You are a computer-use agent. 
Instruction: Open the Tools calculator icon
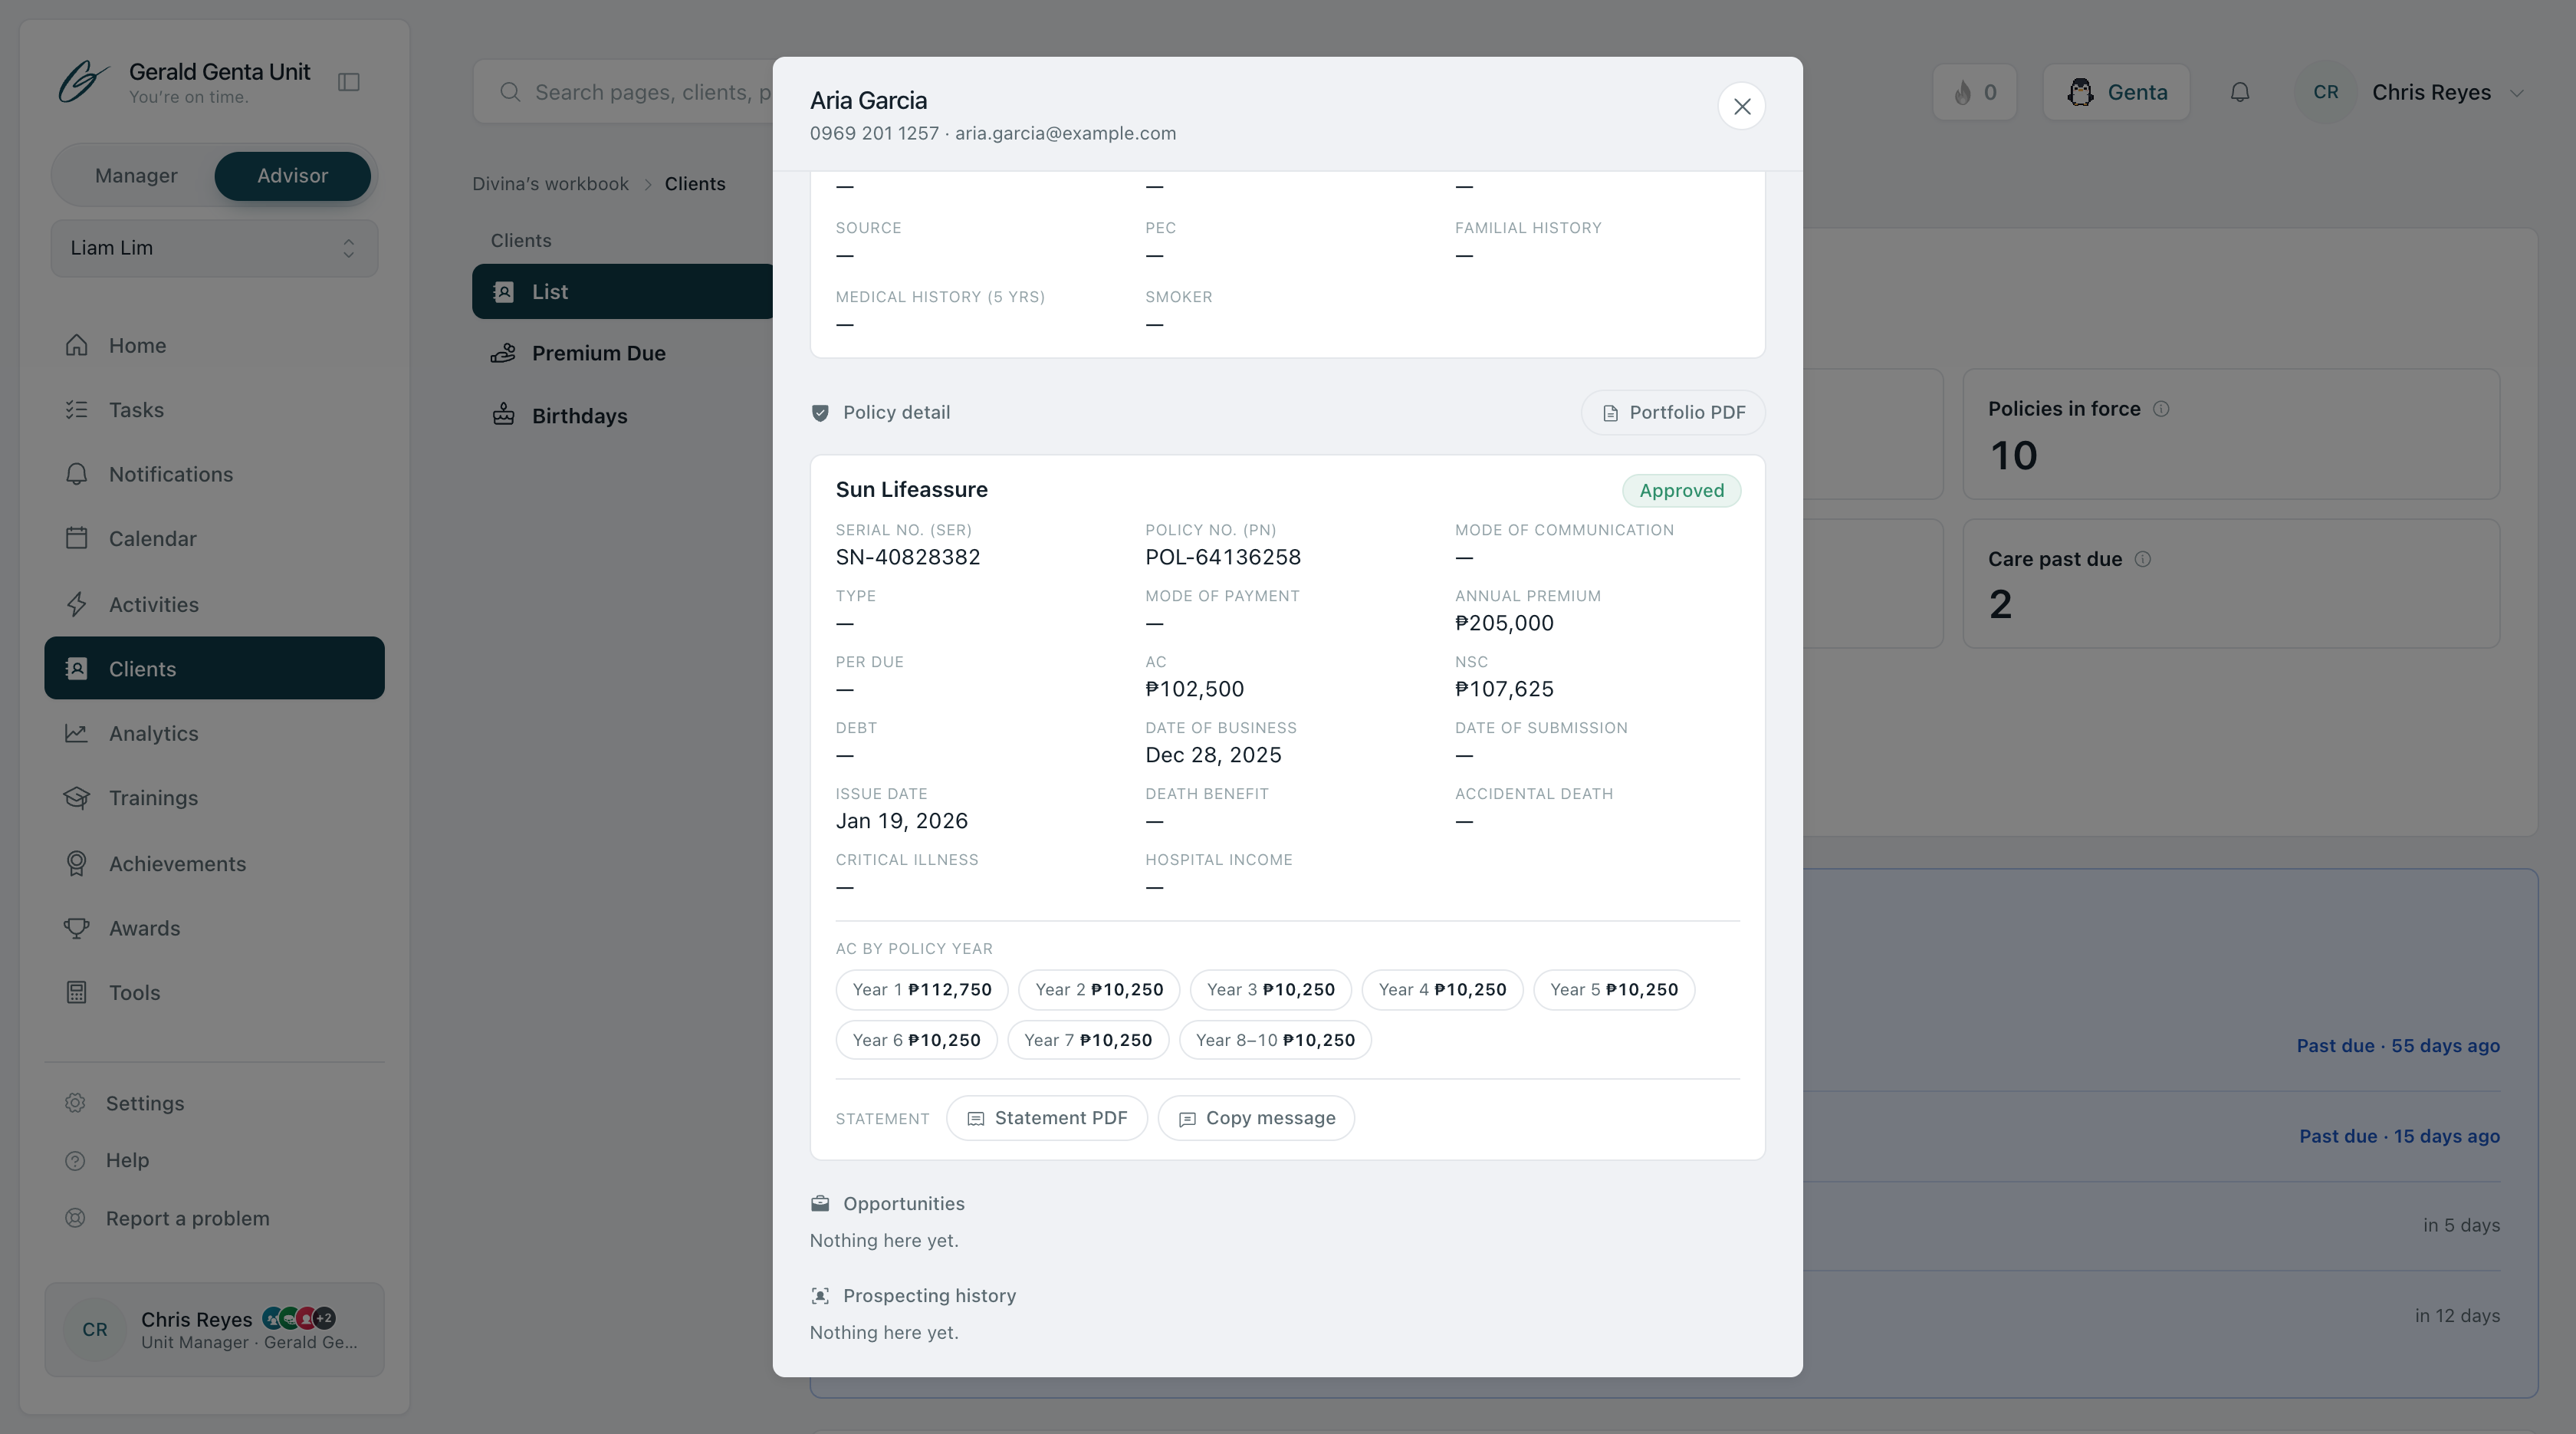pos(76,992)
